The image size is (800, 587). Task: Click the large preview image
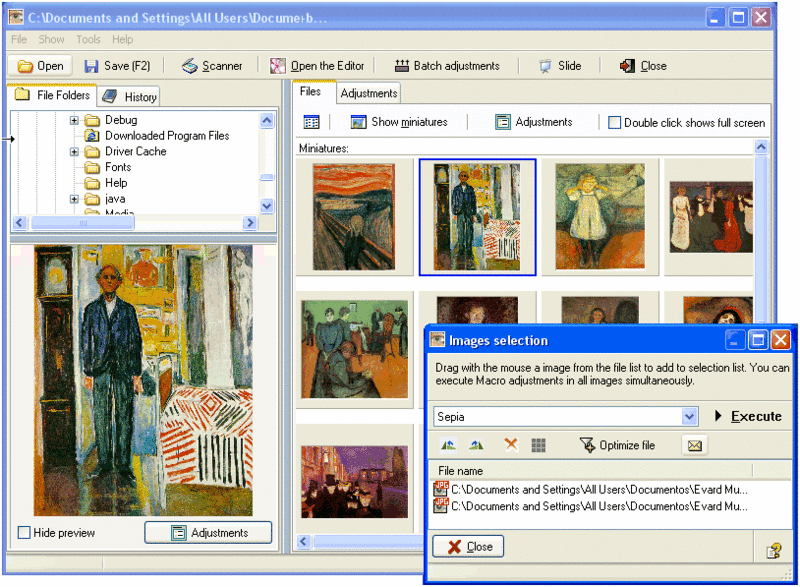coord(143,380)
